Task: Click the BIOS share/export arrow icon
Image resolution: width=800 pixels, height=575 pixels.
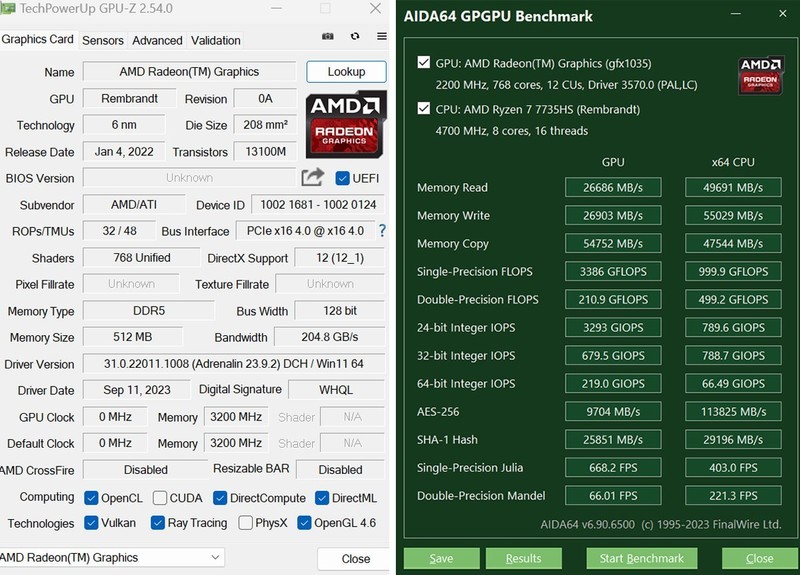Action: (313, 177)
